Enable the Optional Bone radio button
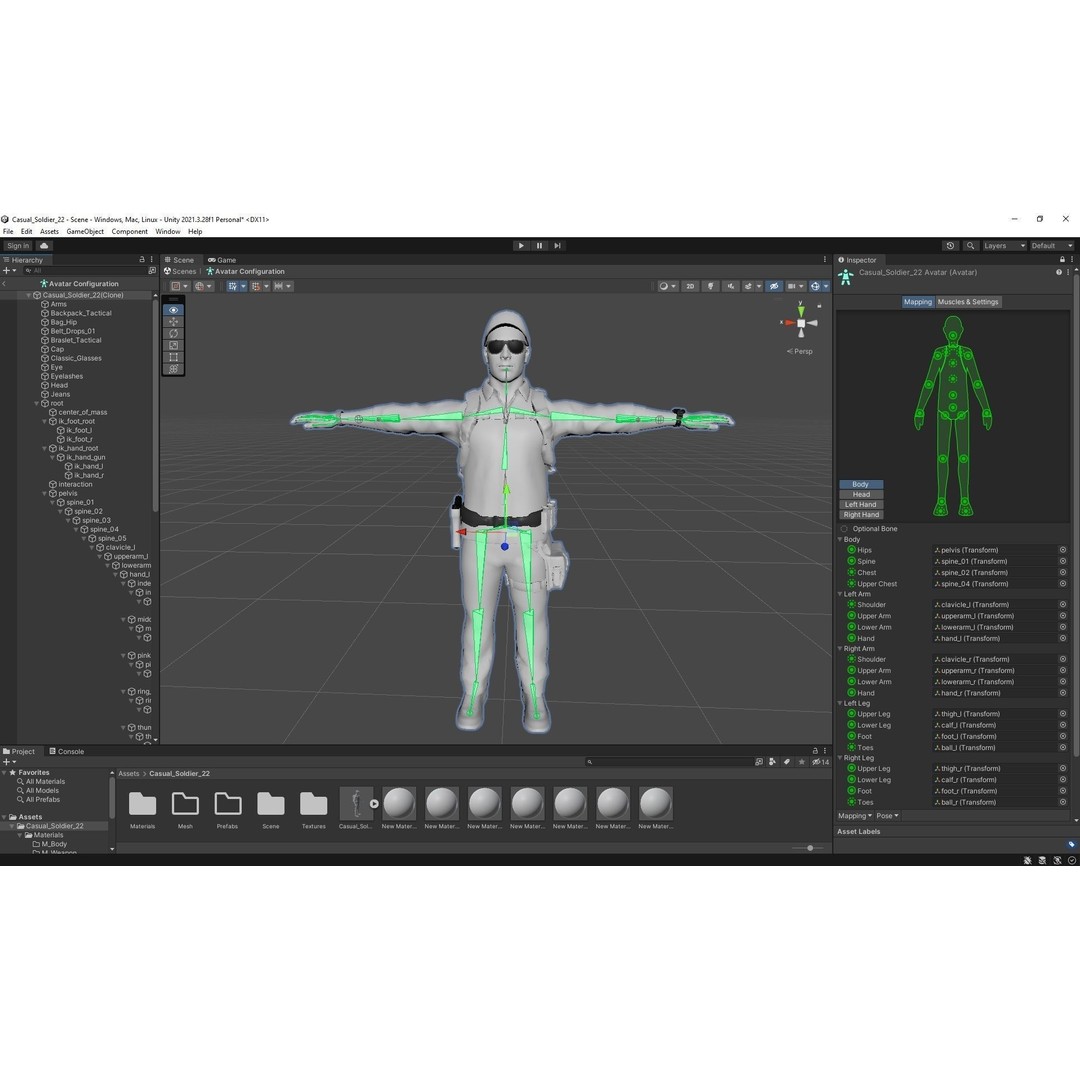The height and width of the screenshot is (1080, 1080). [x=843, y=528]
